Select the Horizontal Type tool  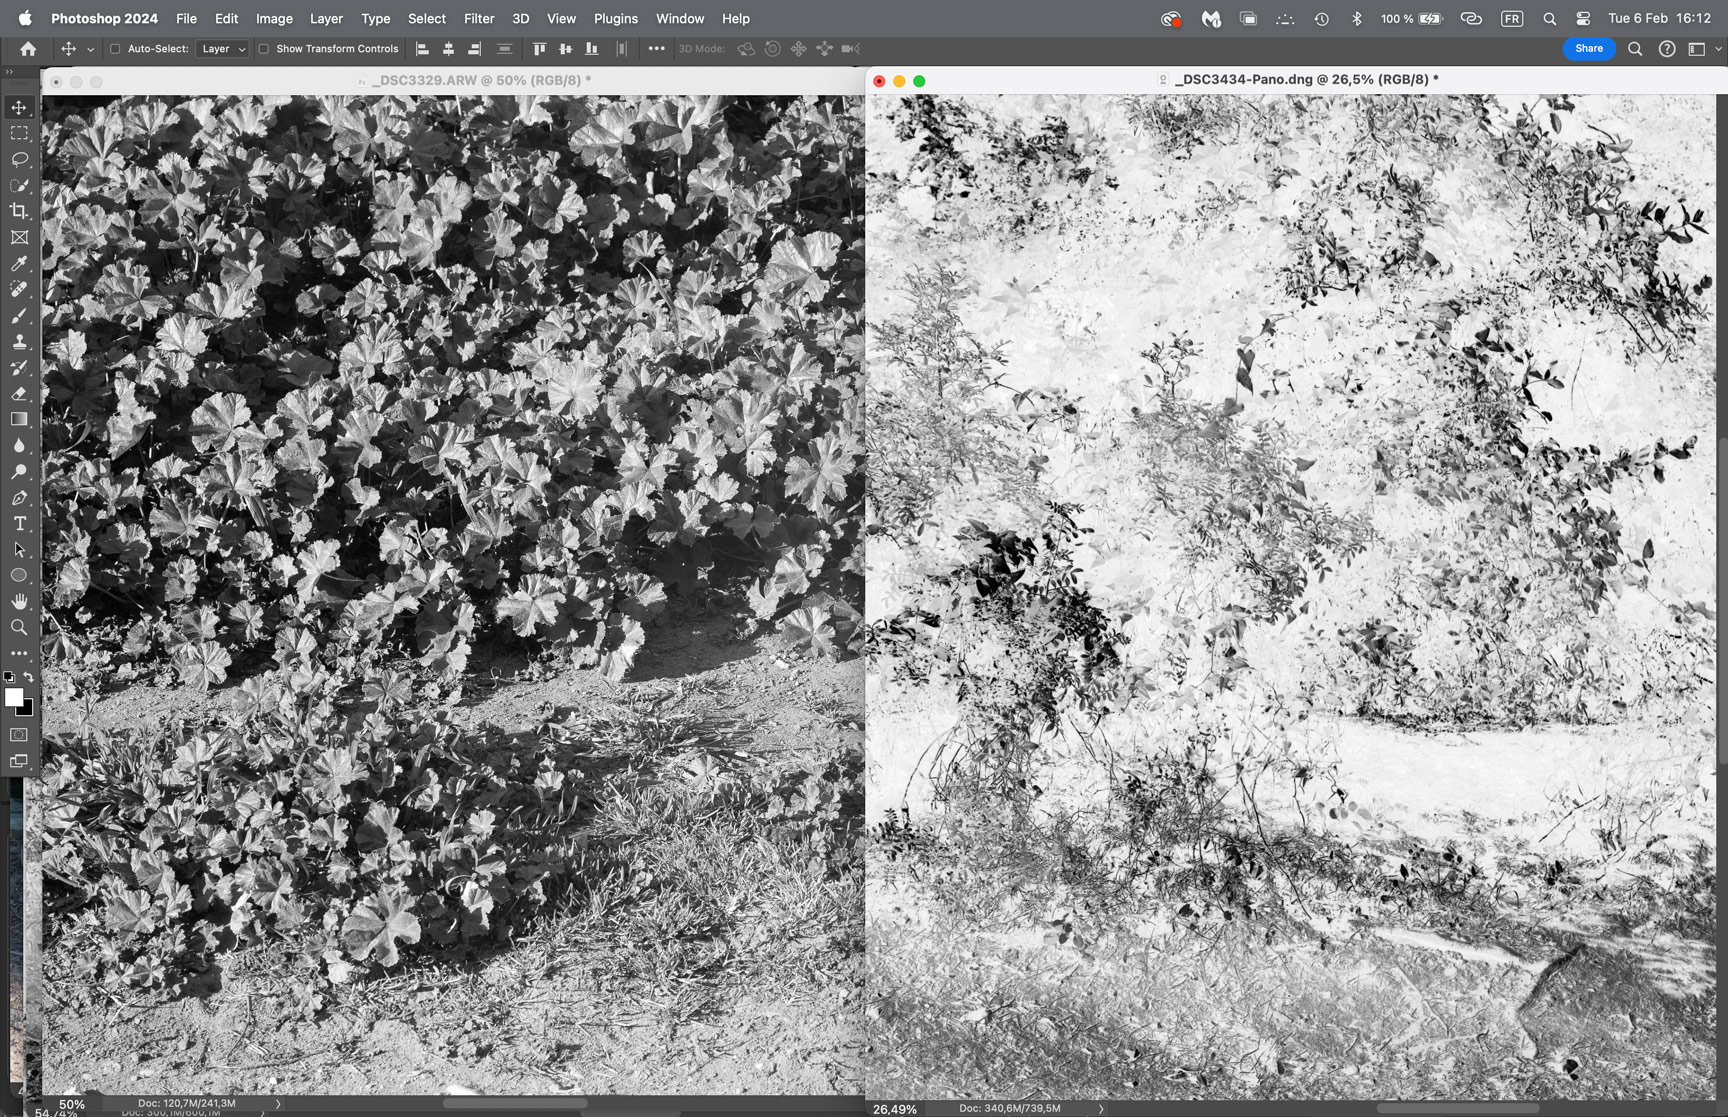click(x=19, y=523)
